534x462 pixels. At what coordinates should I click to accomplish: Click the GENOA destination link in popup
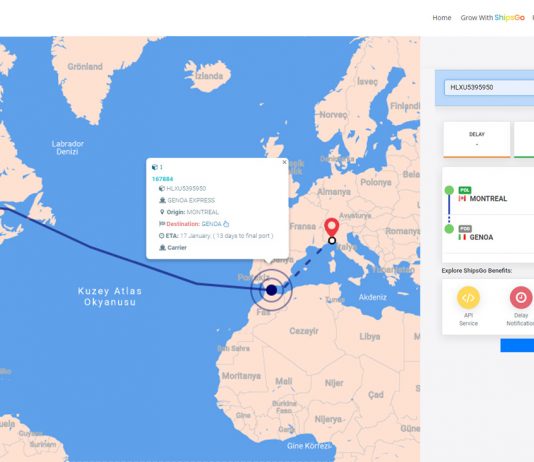[211, 224]
